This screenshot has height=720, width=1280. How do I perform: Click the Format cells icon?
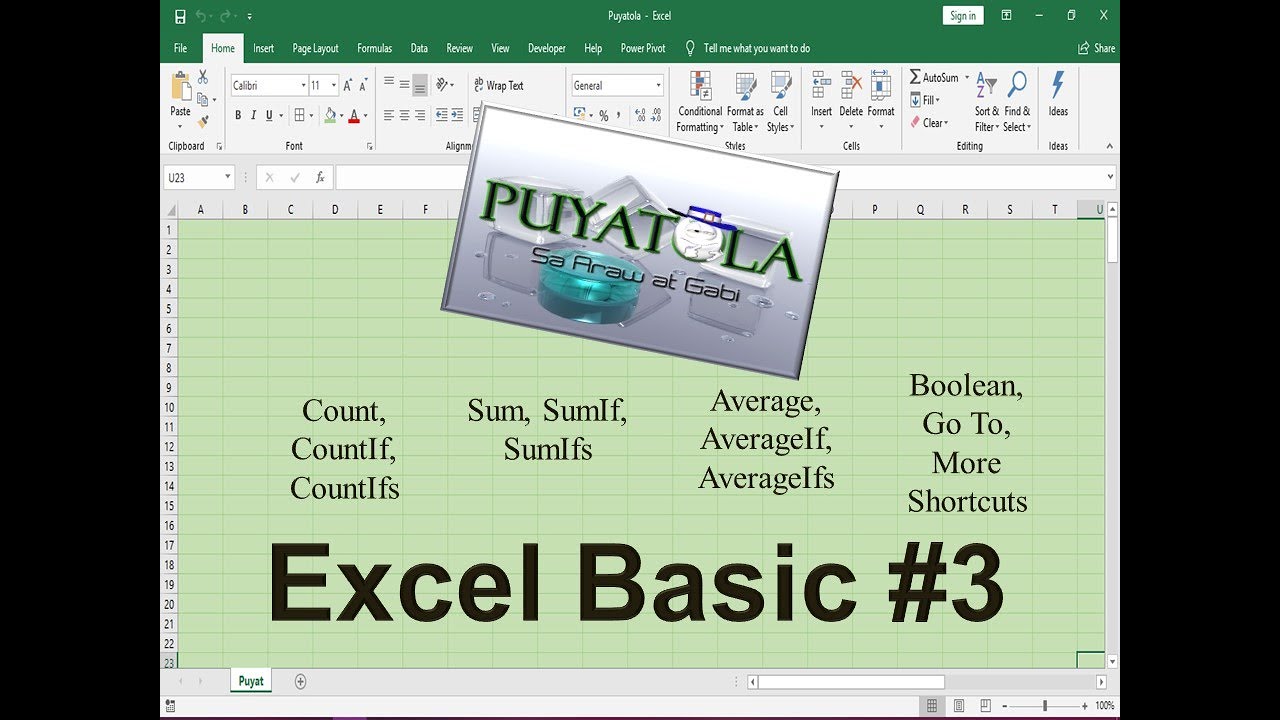(881, 84)
